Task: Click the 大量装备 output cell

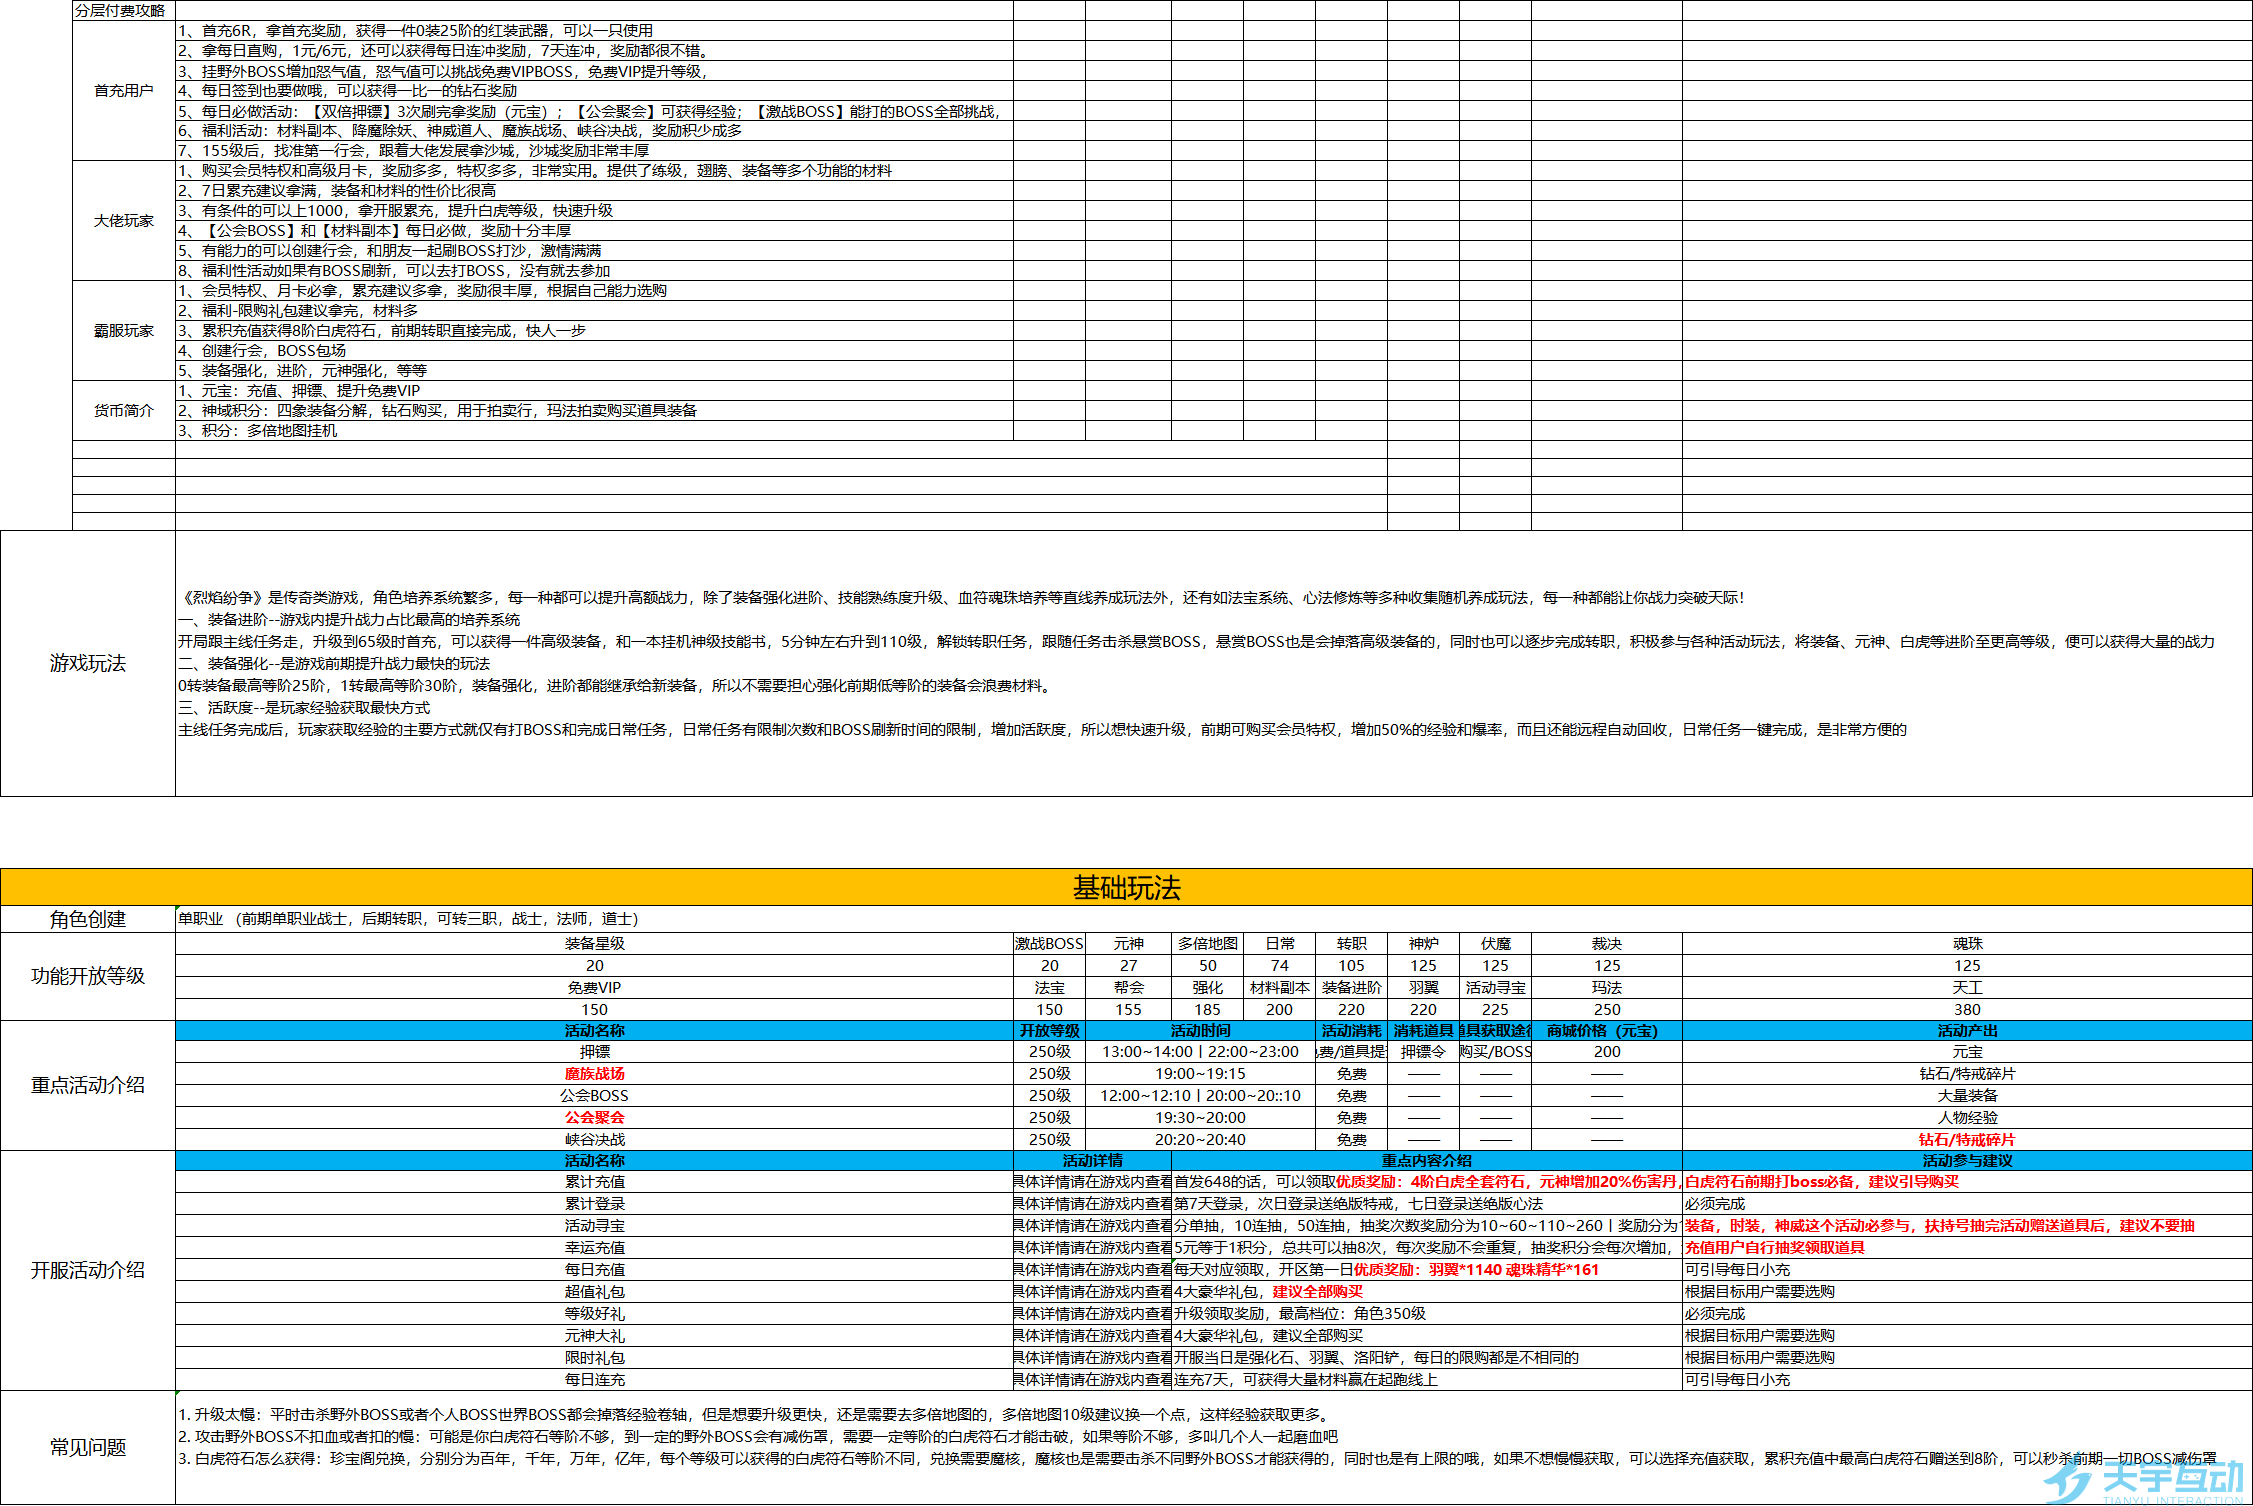Action: 1967,1096
